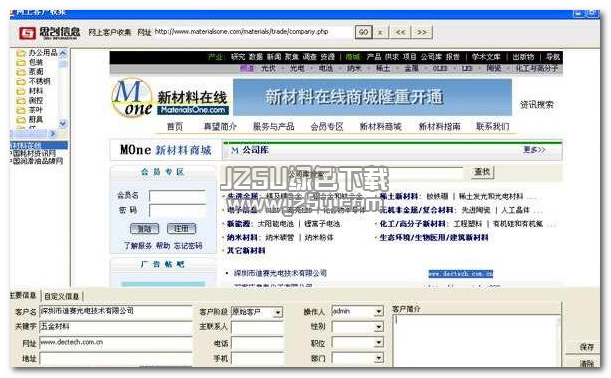Screen dimensions: 611x378
Task: Click the folder tree right scroll arrow
Action: tap(53, 134)
